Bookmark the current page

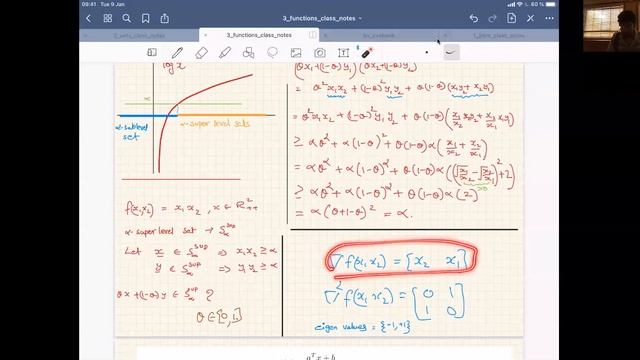pos(145,18)
